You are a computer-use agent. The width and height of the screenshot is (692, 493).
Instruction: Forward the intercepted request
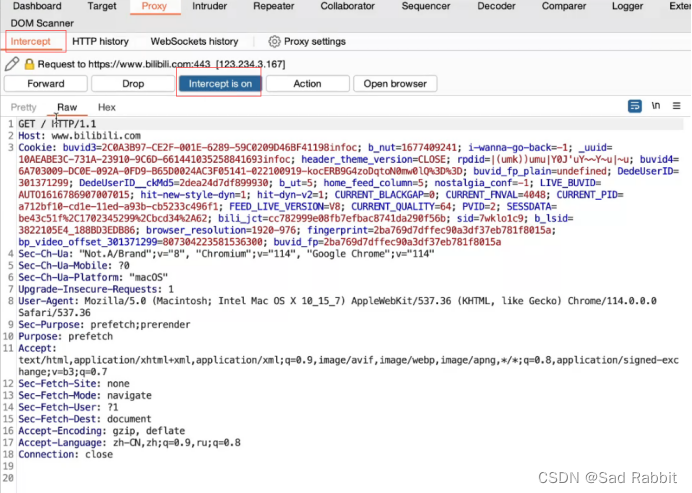(x=45, y=83)
